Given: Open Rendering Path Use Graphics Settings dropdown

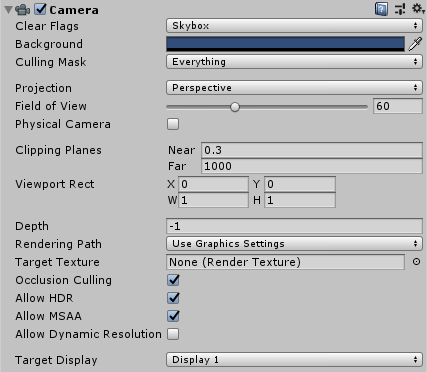Looking at the screenshot, I should pos(294,244).
